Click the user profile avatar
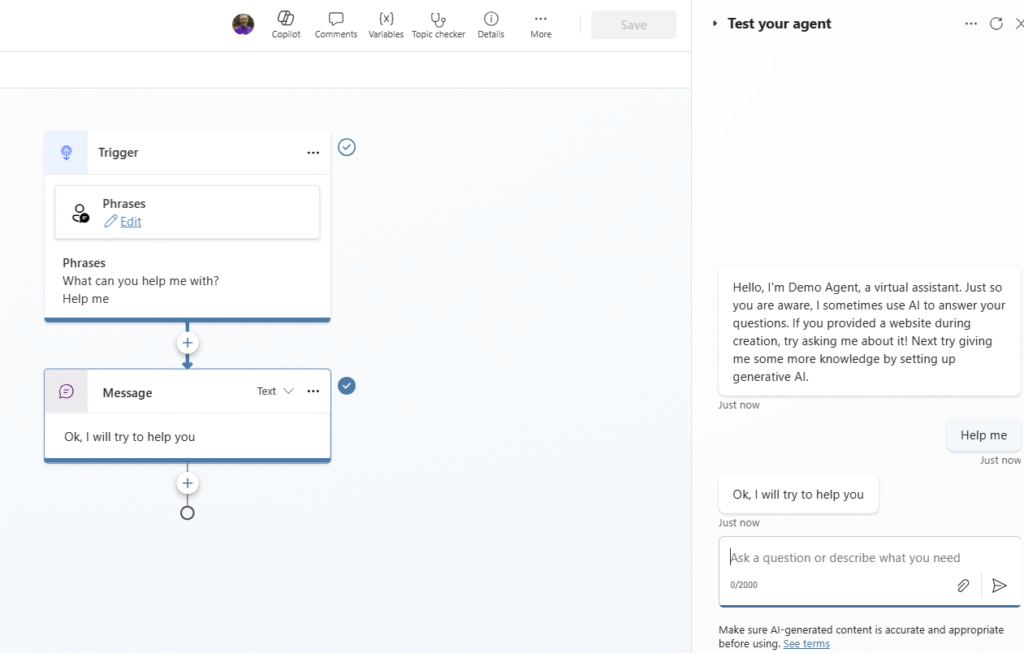The width and height of the screenshot is (1024, 653). (243, 24)
